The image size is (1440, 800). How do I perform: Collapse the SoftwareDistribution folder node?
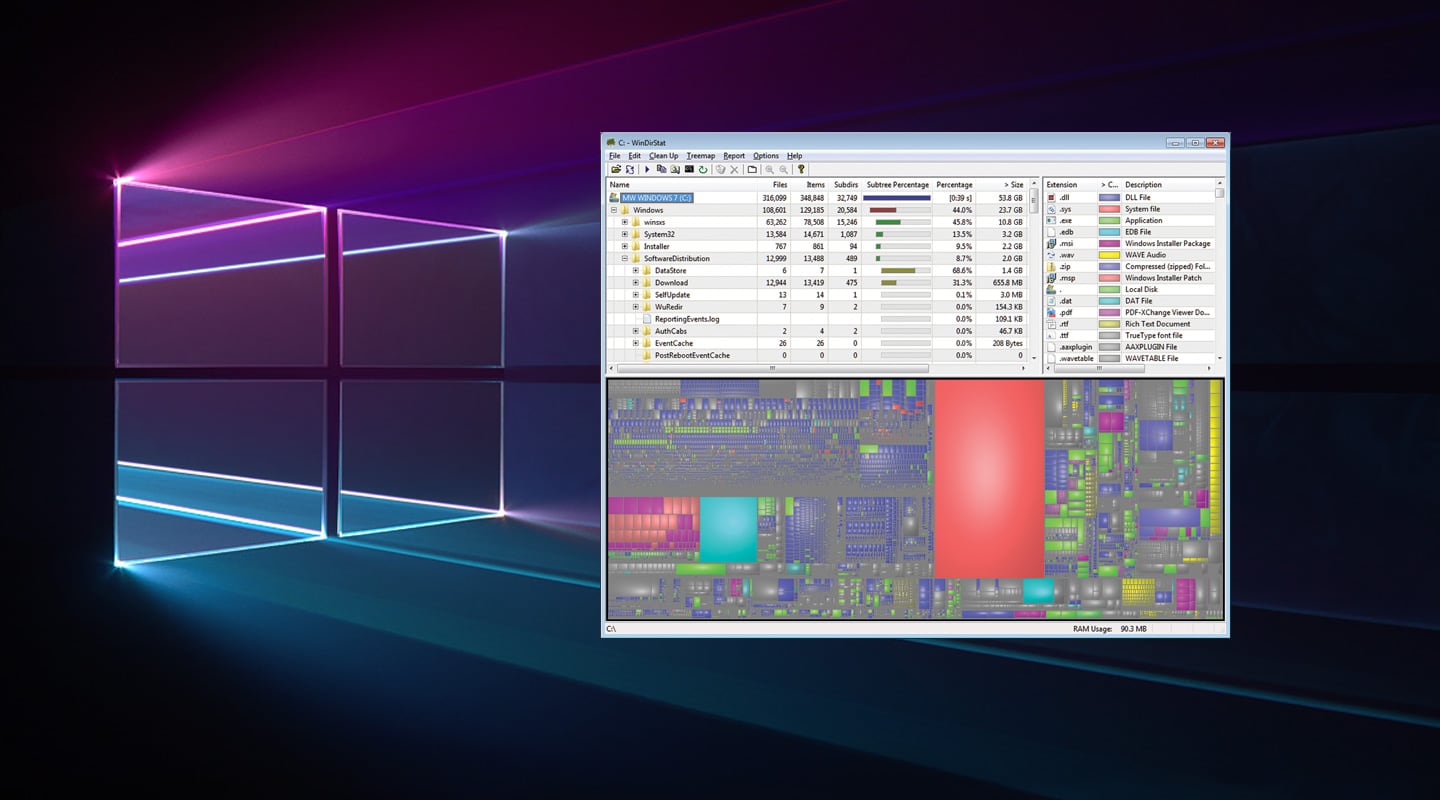[x=625, y=258]
